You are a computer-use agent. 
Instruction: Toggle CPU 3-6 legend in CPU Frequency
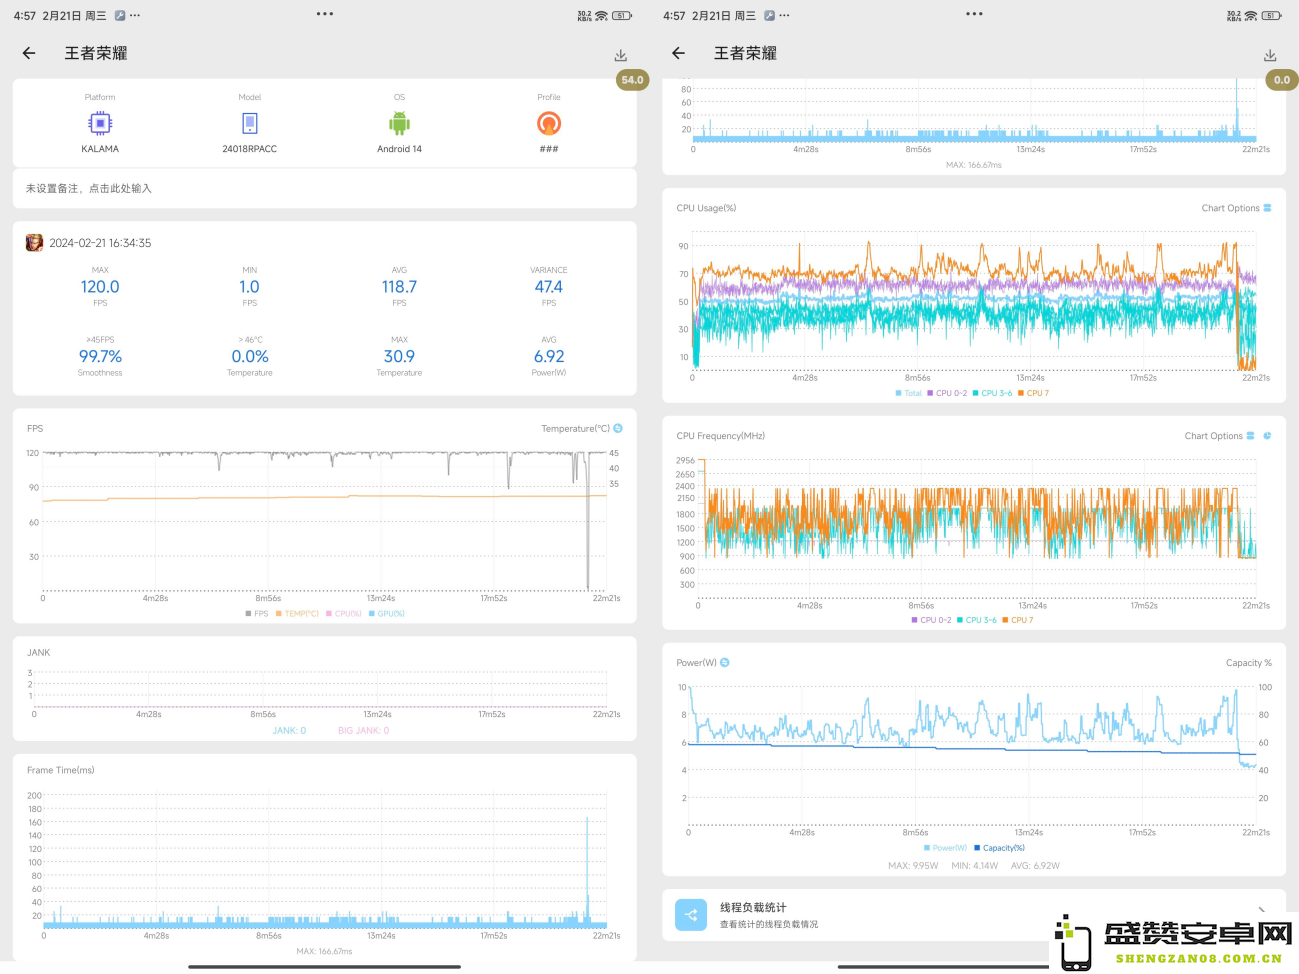click(976, 620)
